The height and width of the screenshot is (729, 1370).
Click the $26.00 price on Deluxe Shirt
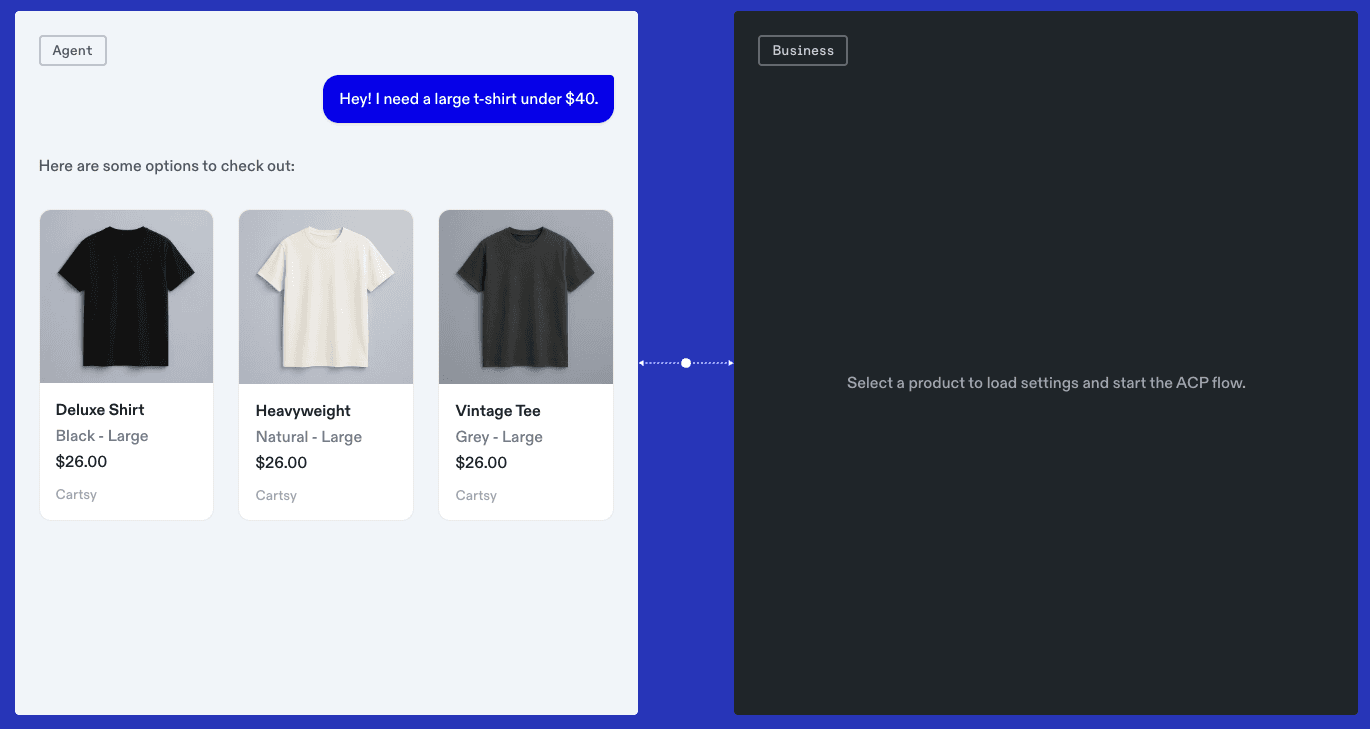(x=81, y=461)
